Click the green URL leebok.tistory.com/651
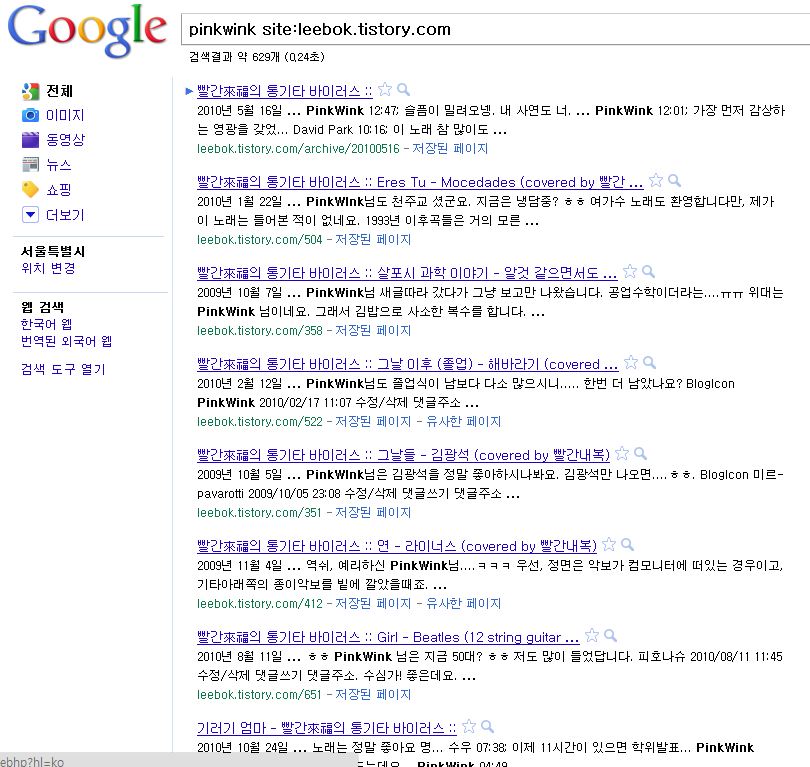 click(x=259, y=694)
